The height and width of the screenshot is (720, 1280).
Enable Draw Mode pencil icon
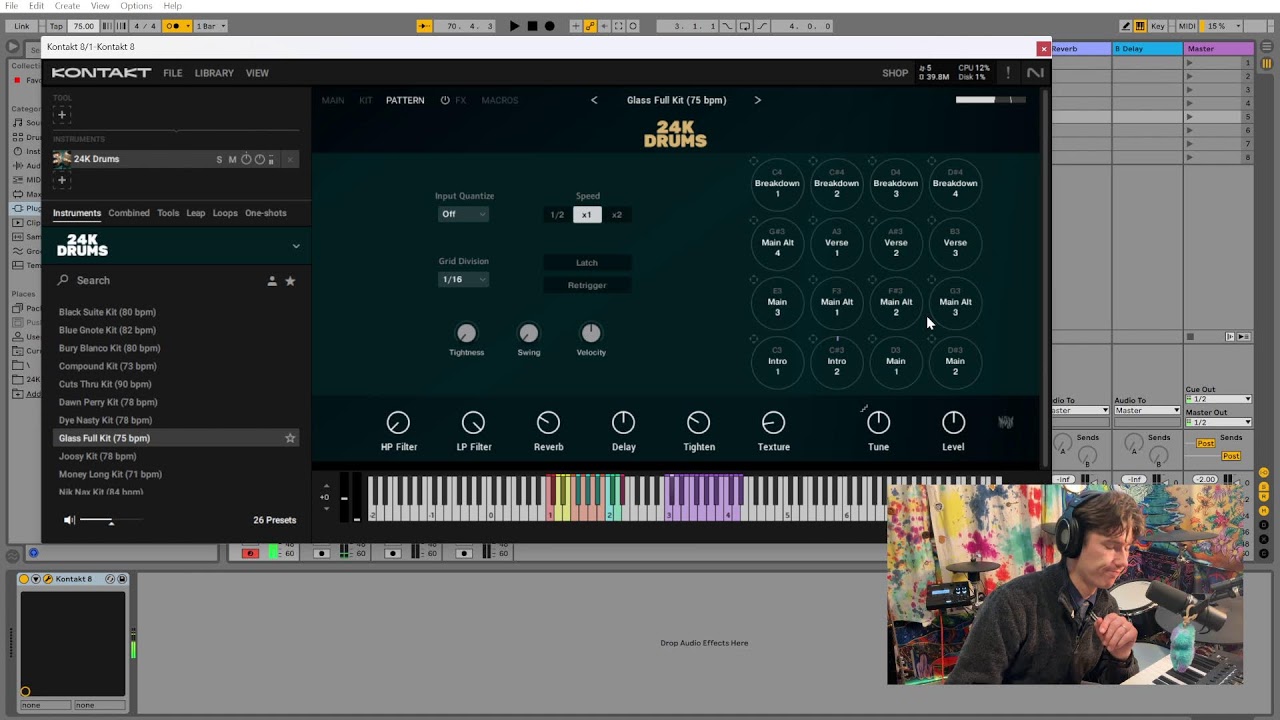[1126, 26]
